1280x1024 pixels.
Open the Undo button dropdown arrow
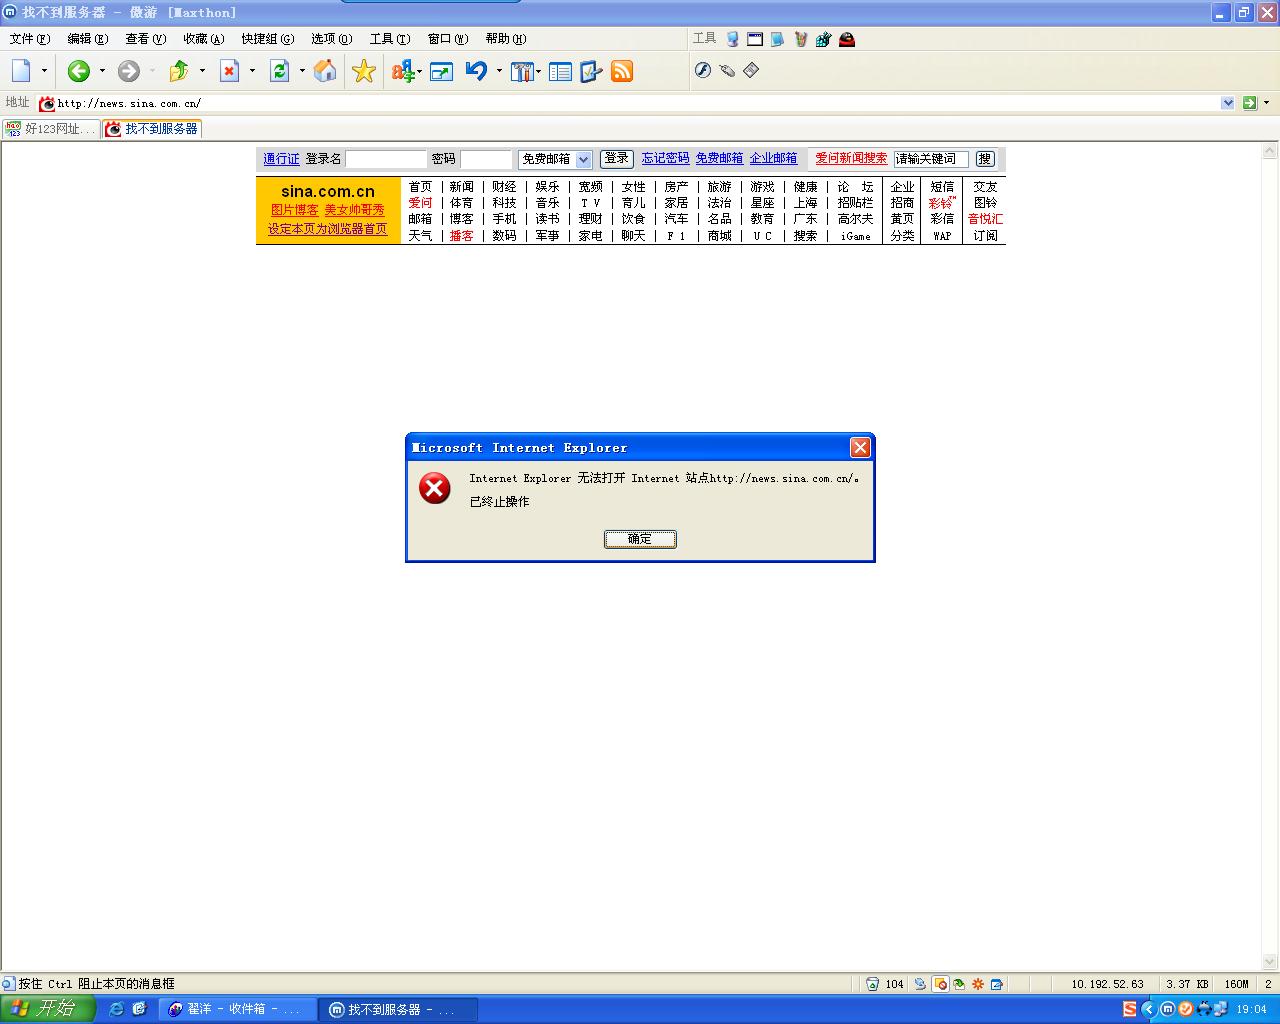coord(499,71)
